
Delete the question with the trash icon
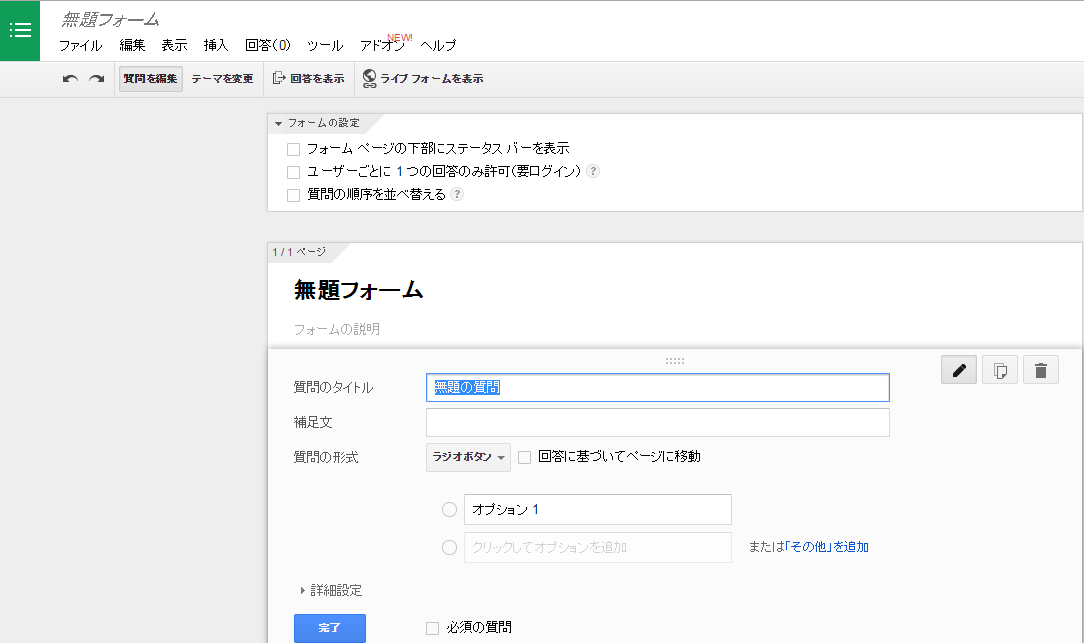tap(1040, 371)
